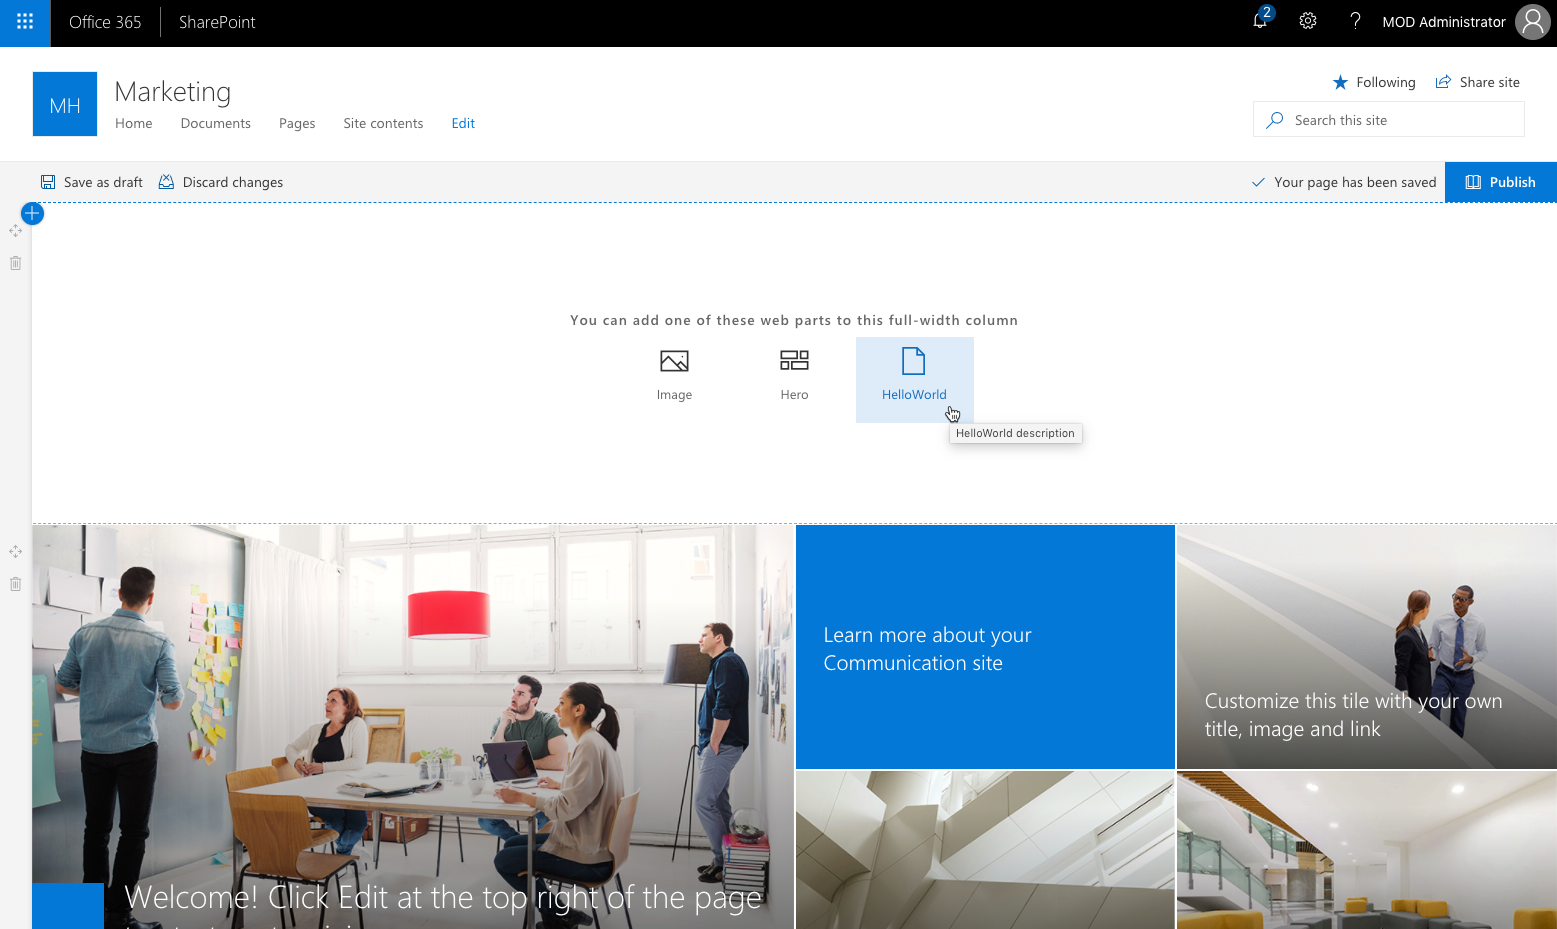Select the Image web part
This screenshot has width=1557, height=929.
(x=674, y=376)
